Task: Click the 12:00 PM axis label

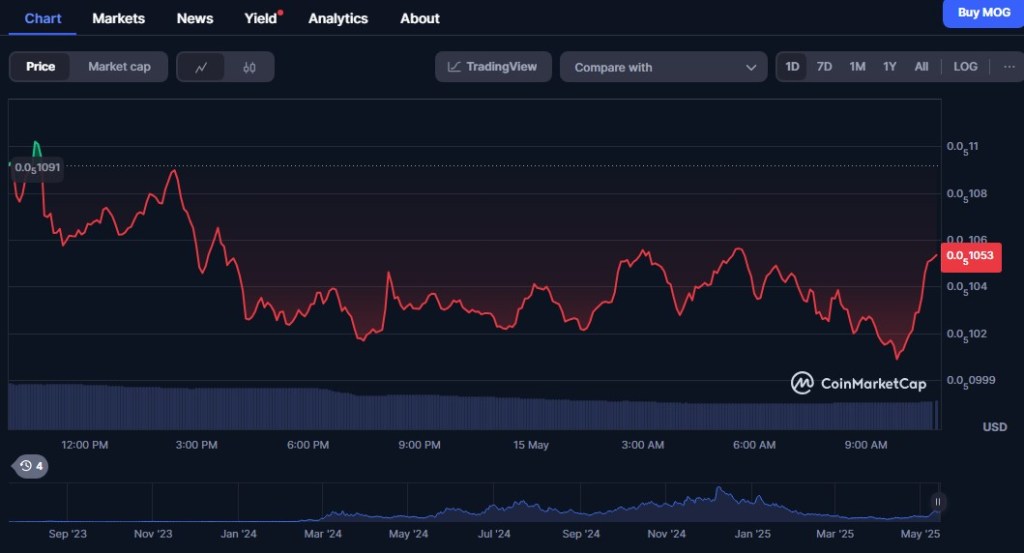Action: point(85,445)
